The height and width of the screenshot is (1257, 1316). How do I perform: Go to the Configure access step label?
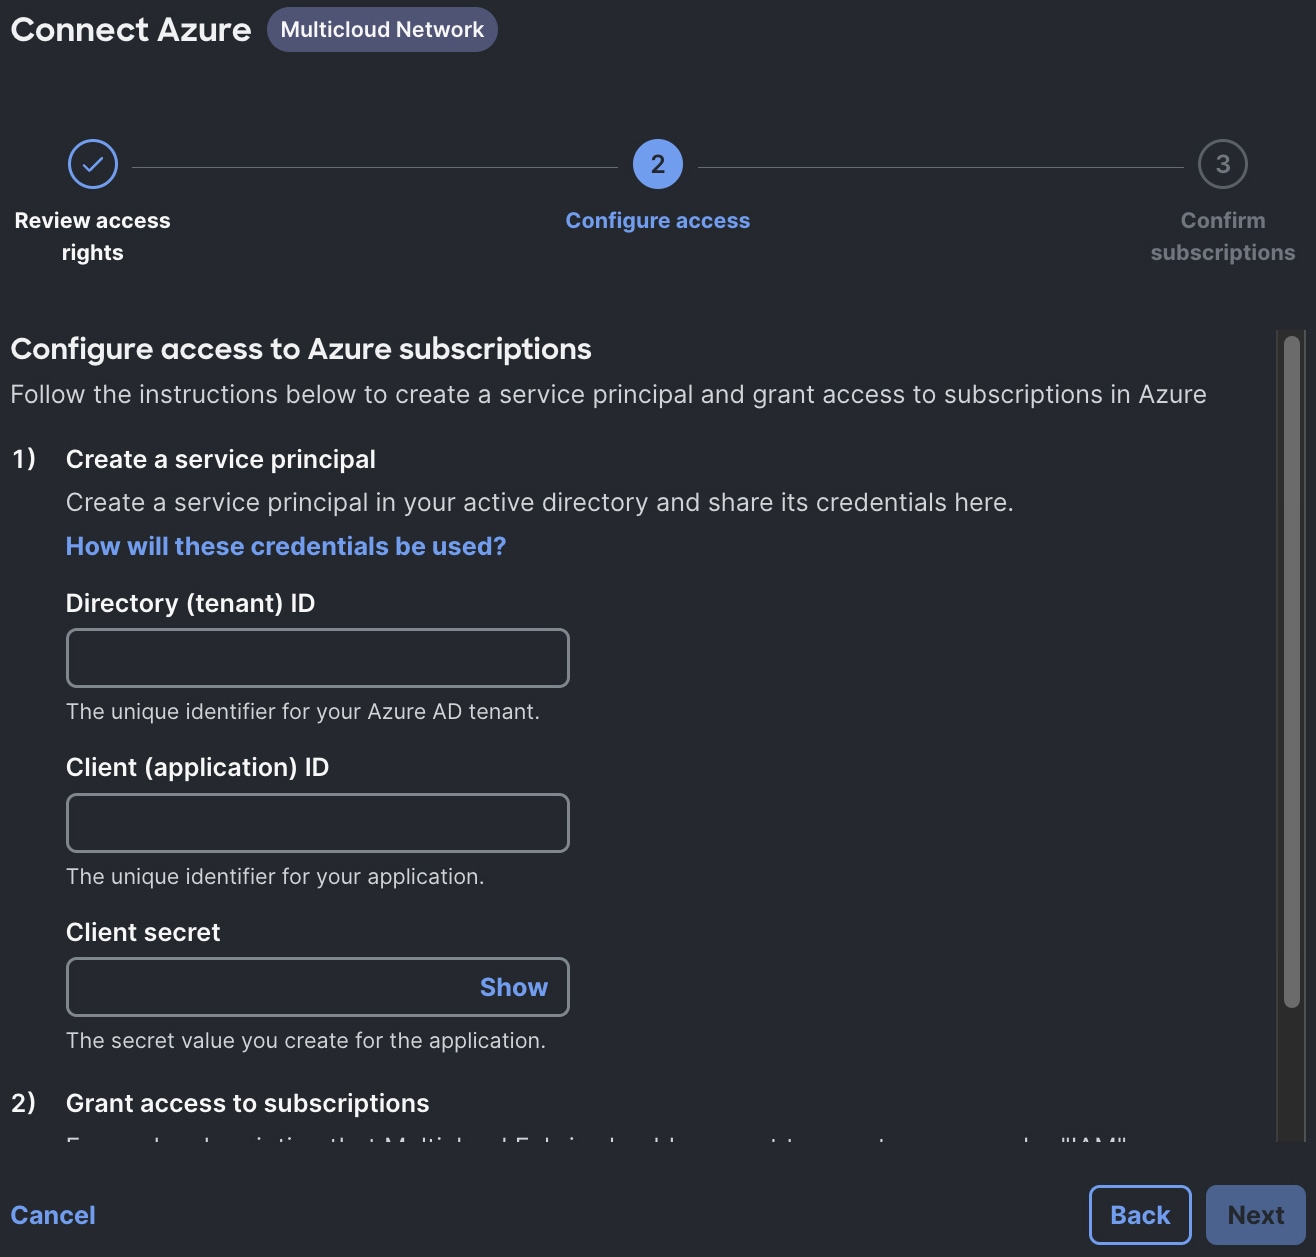(658, 221)
